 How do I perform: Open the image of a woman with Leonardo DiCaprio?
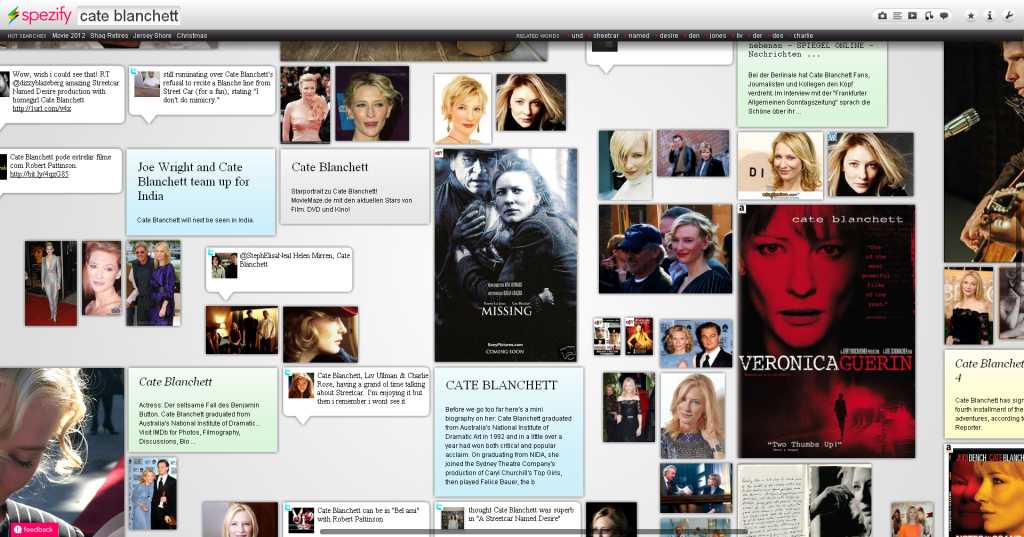[x=696, y=344]
